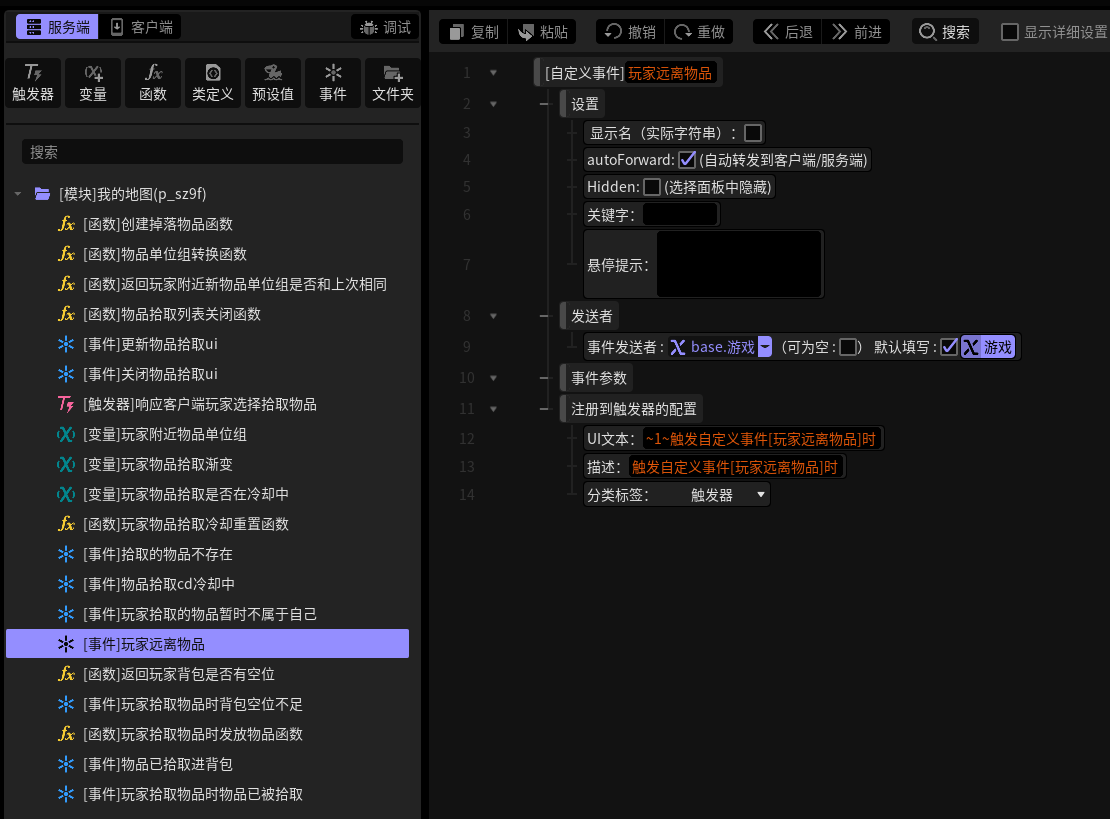Screen dimensions: 1110x819
Task: Open [函数]玩家拾取物品时发放物品函数
Action: [x=193, y=734]
